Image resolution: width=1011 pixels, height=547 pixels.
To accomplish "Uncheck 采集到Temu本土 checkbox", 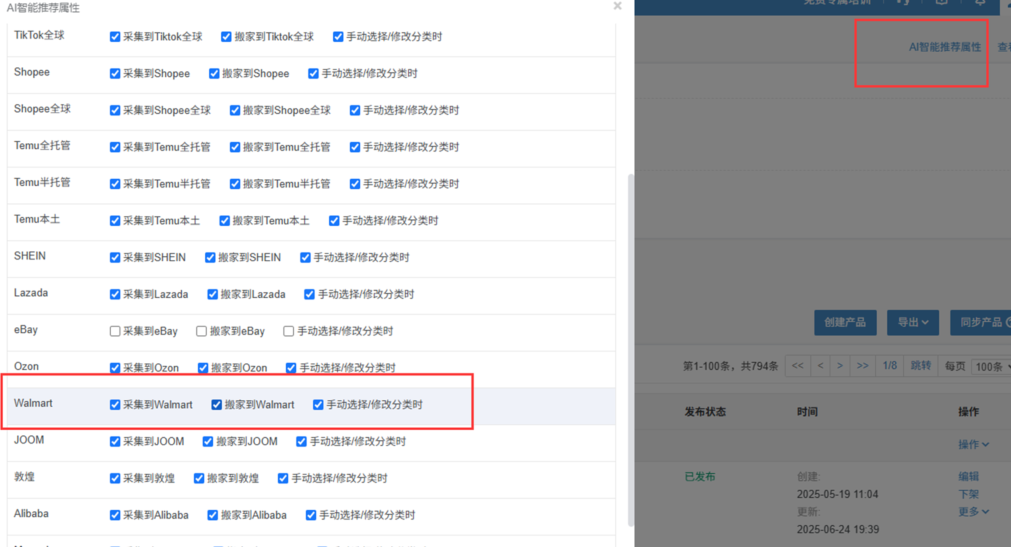I will tap(115, 221).
